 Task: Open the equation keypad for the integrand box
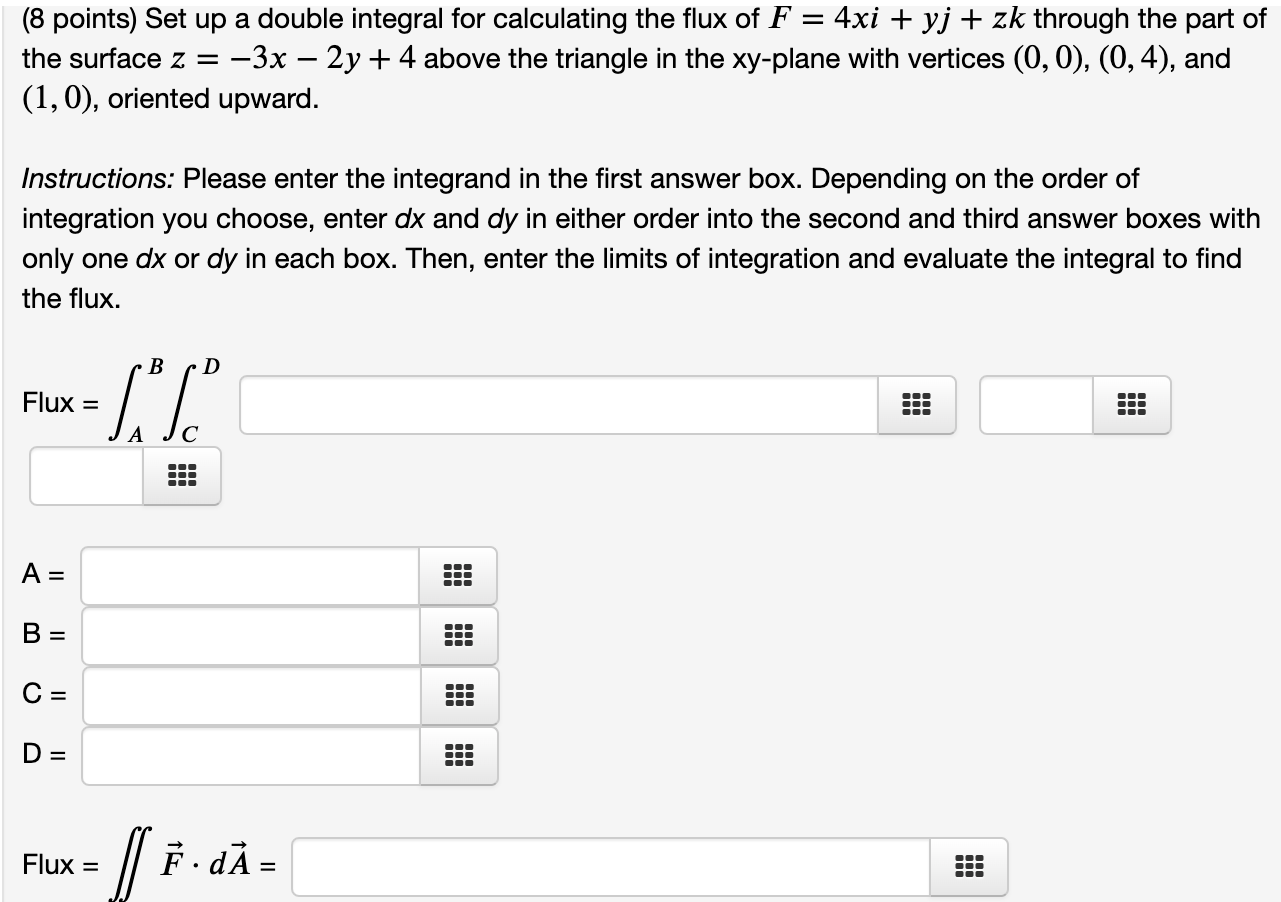(x=916, y=404)
